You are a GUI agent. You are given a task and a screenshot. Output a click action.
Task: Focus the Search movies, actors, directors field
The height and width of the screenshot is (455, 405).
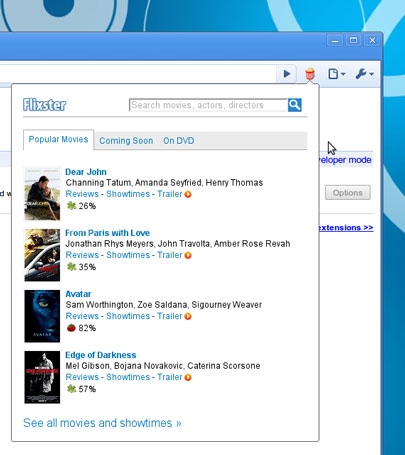tap(209, 105)
